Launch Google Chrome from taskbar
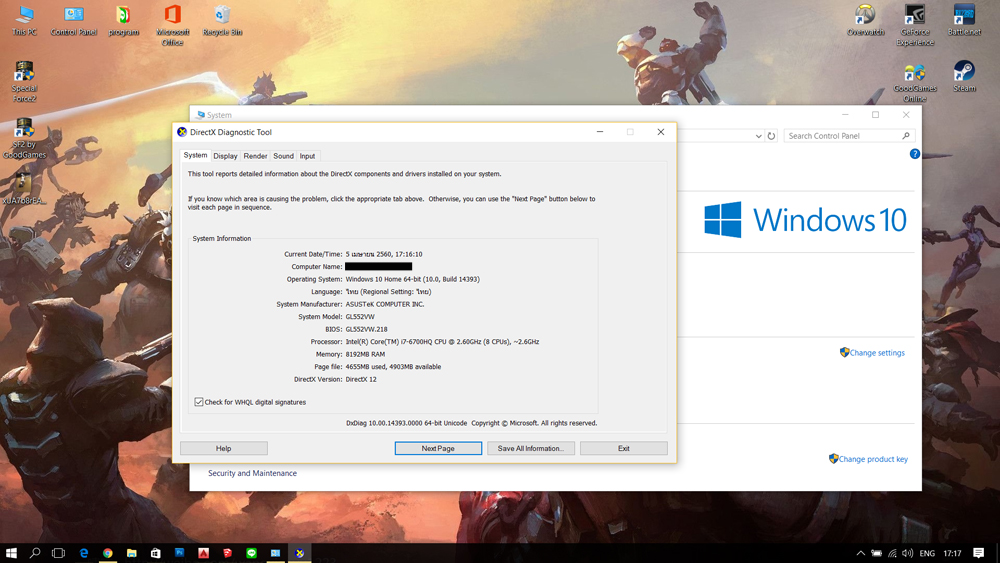 (108, 553)
